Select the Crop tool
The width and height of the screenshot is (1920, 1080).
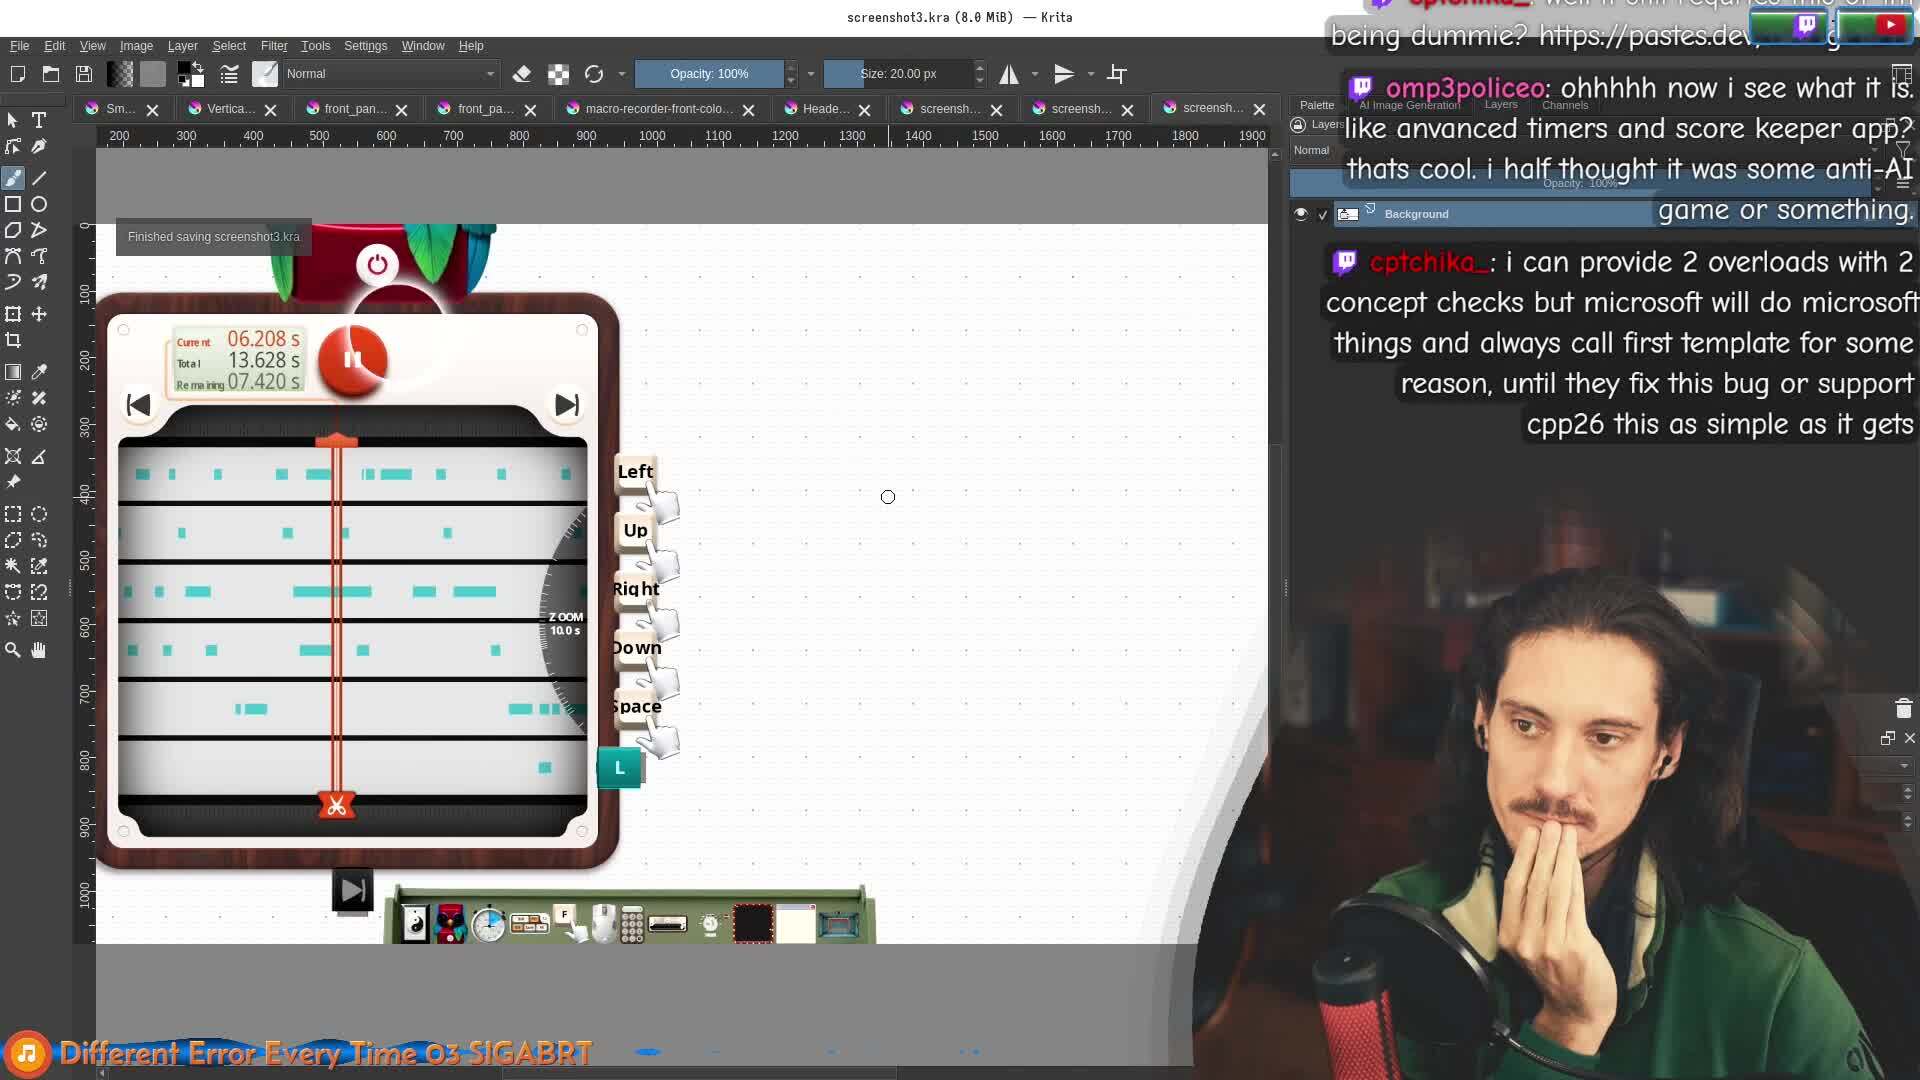pyautogui.click(x=13, y=340)
